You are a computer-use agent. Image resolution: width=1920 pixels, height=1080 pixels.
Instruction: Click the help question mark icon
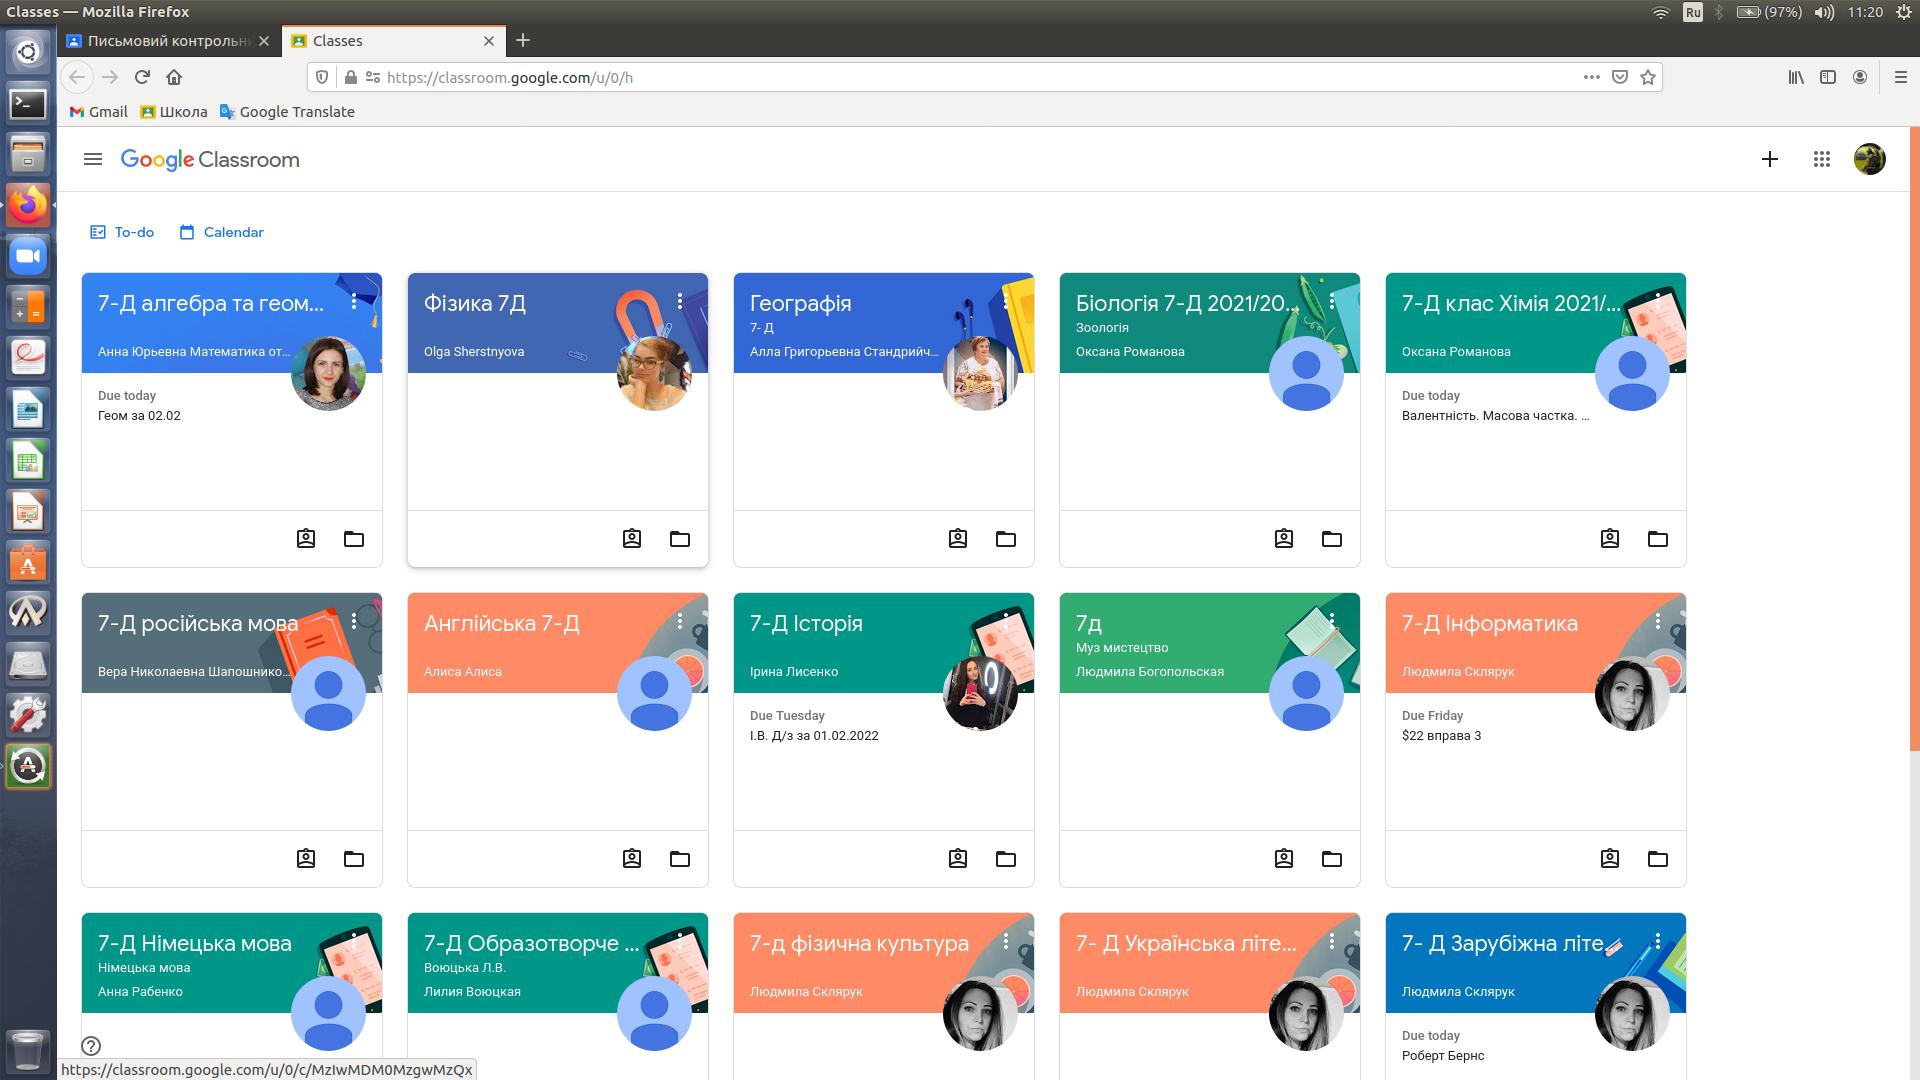coord(91,1046)
